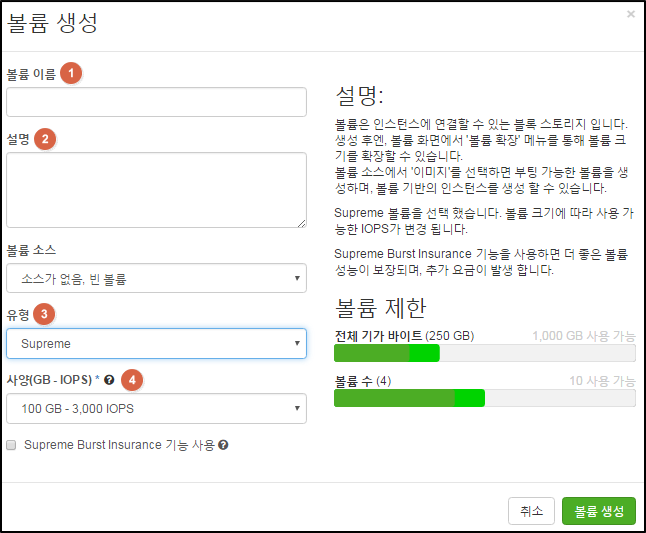This screenshot has width=646, height=533.
Task: Open help icon next to 사양(GB - IOPS)
Action: pyautogui.click(x=109, y=380)
